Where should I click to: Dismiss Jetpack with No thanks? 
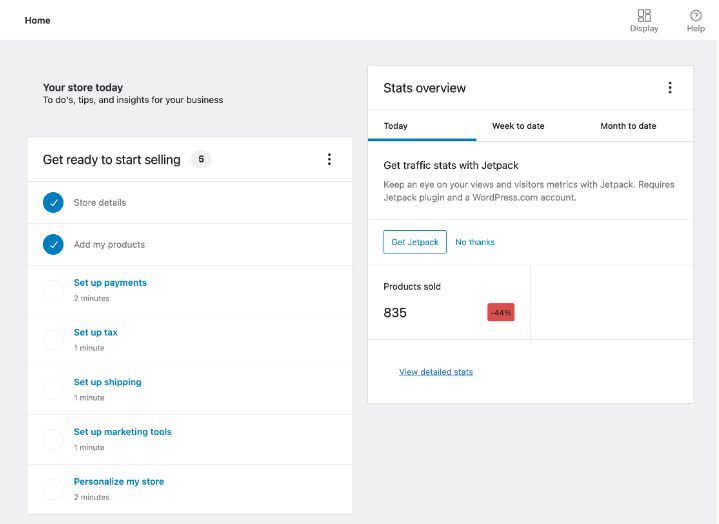pos(475,242)
